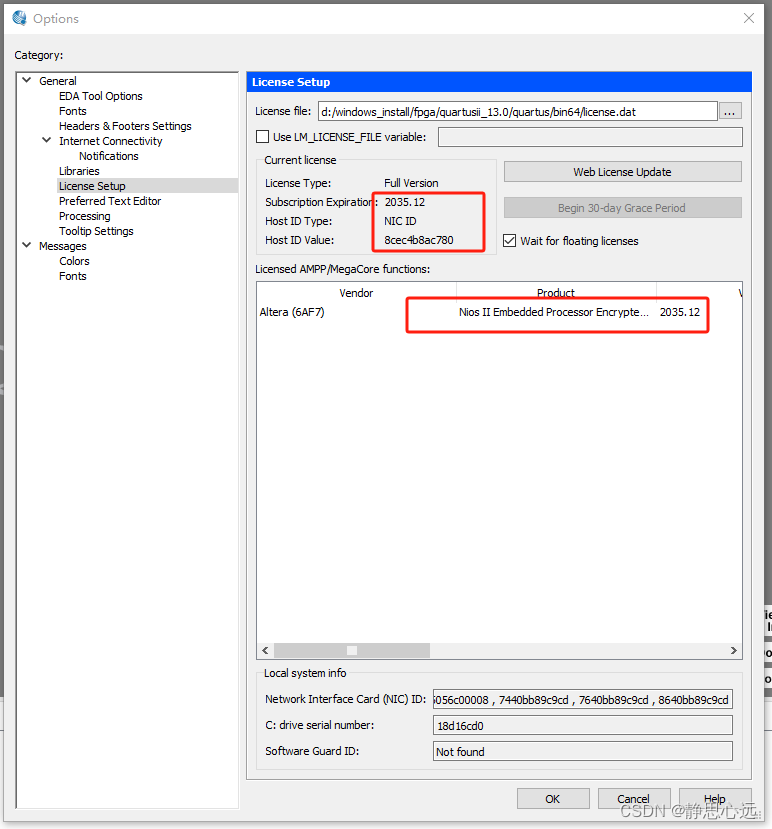The height and width of the screenshot is (829, 772).
Task: Click left arrow of horizontal scrollbar
Action: pos(265,650)
